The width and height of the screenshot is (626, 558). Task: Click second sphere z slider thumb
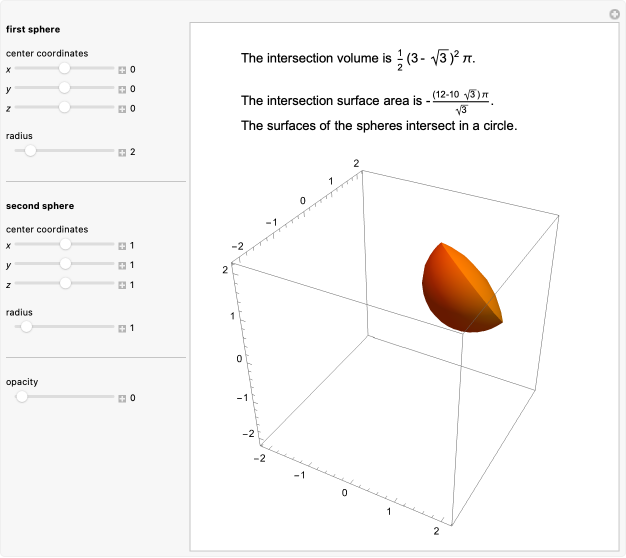[66, 283]
